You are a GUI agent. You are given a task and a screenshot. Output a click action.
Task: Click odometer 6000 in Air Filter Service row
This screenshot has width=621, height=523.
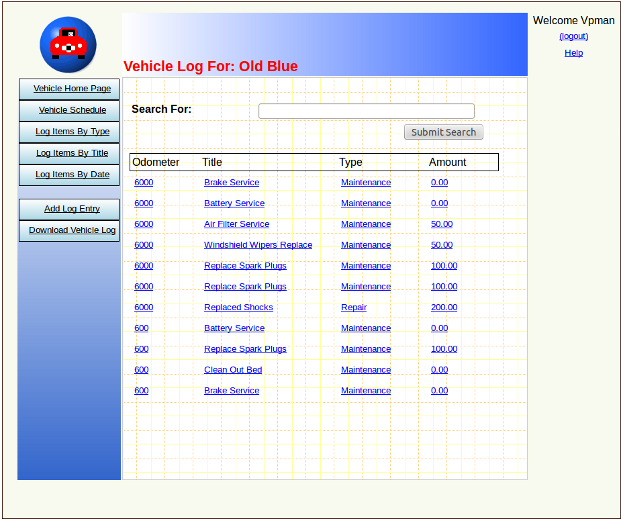[x=143, y=224]
